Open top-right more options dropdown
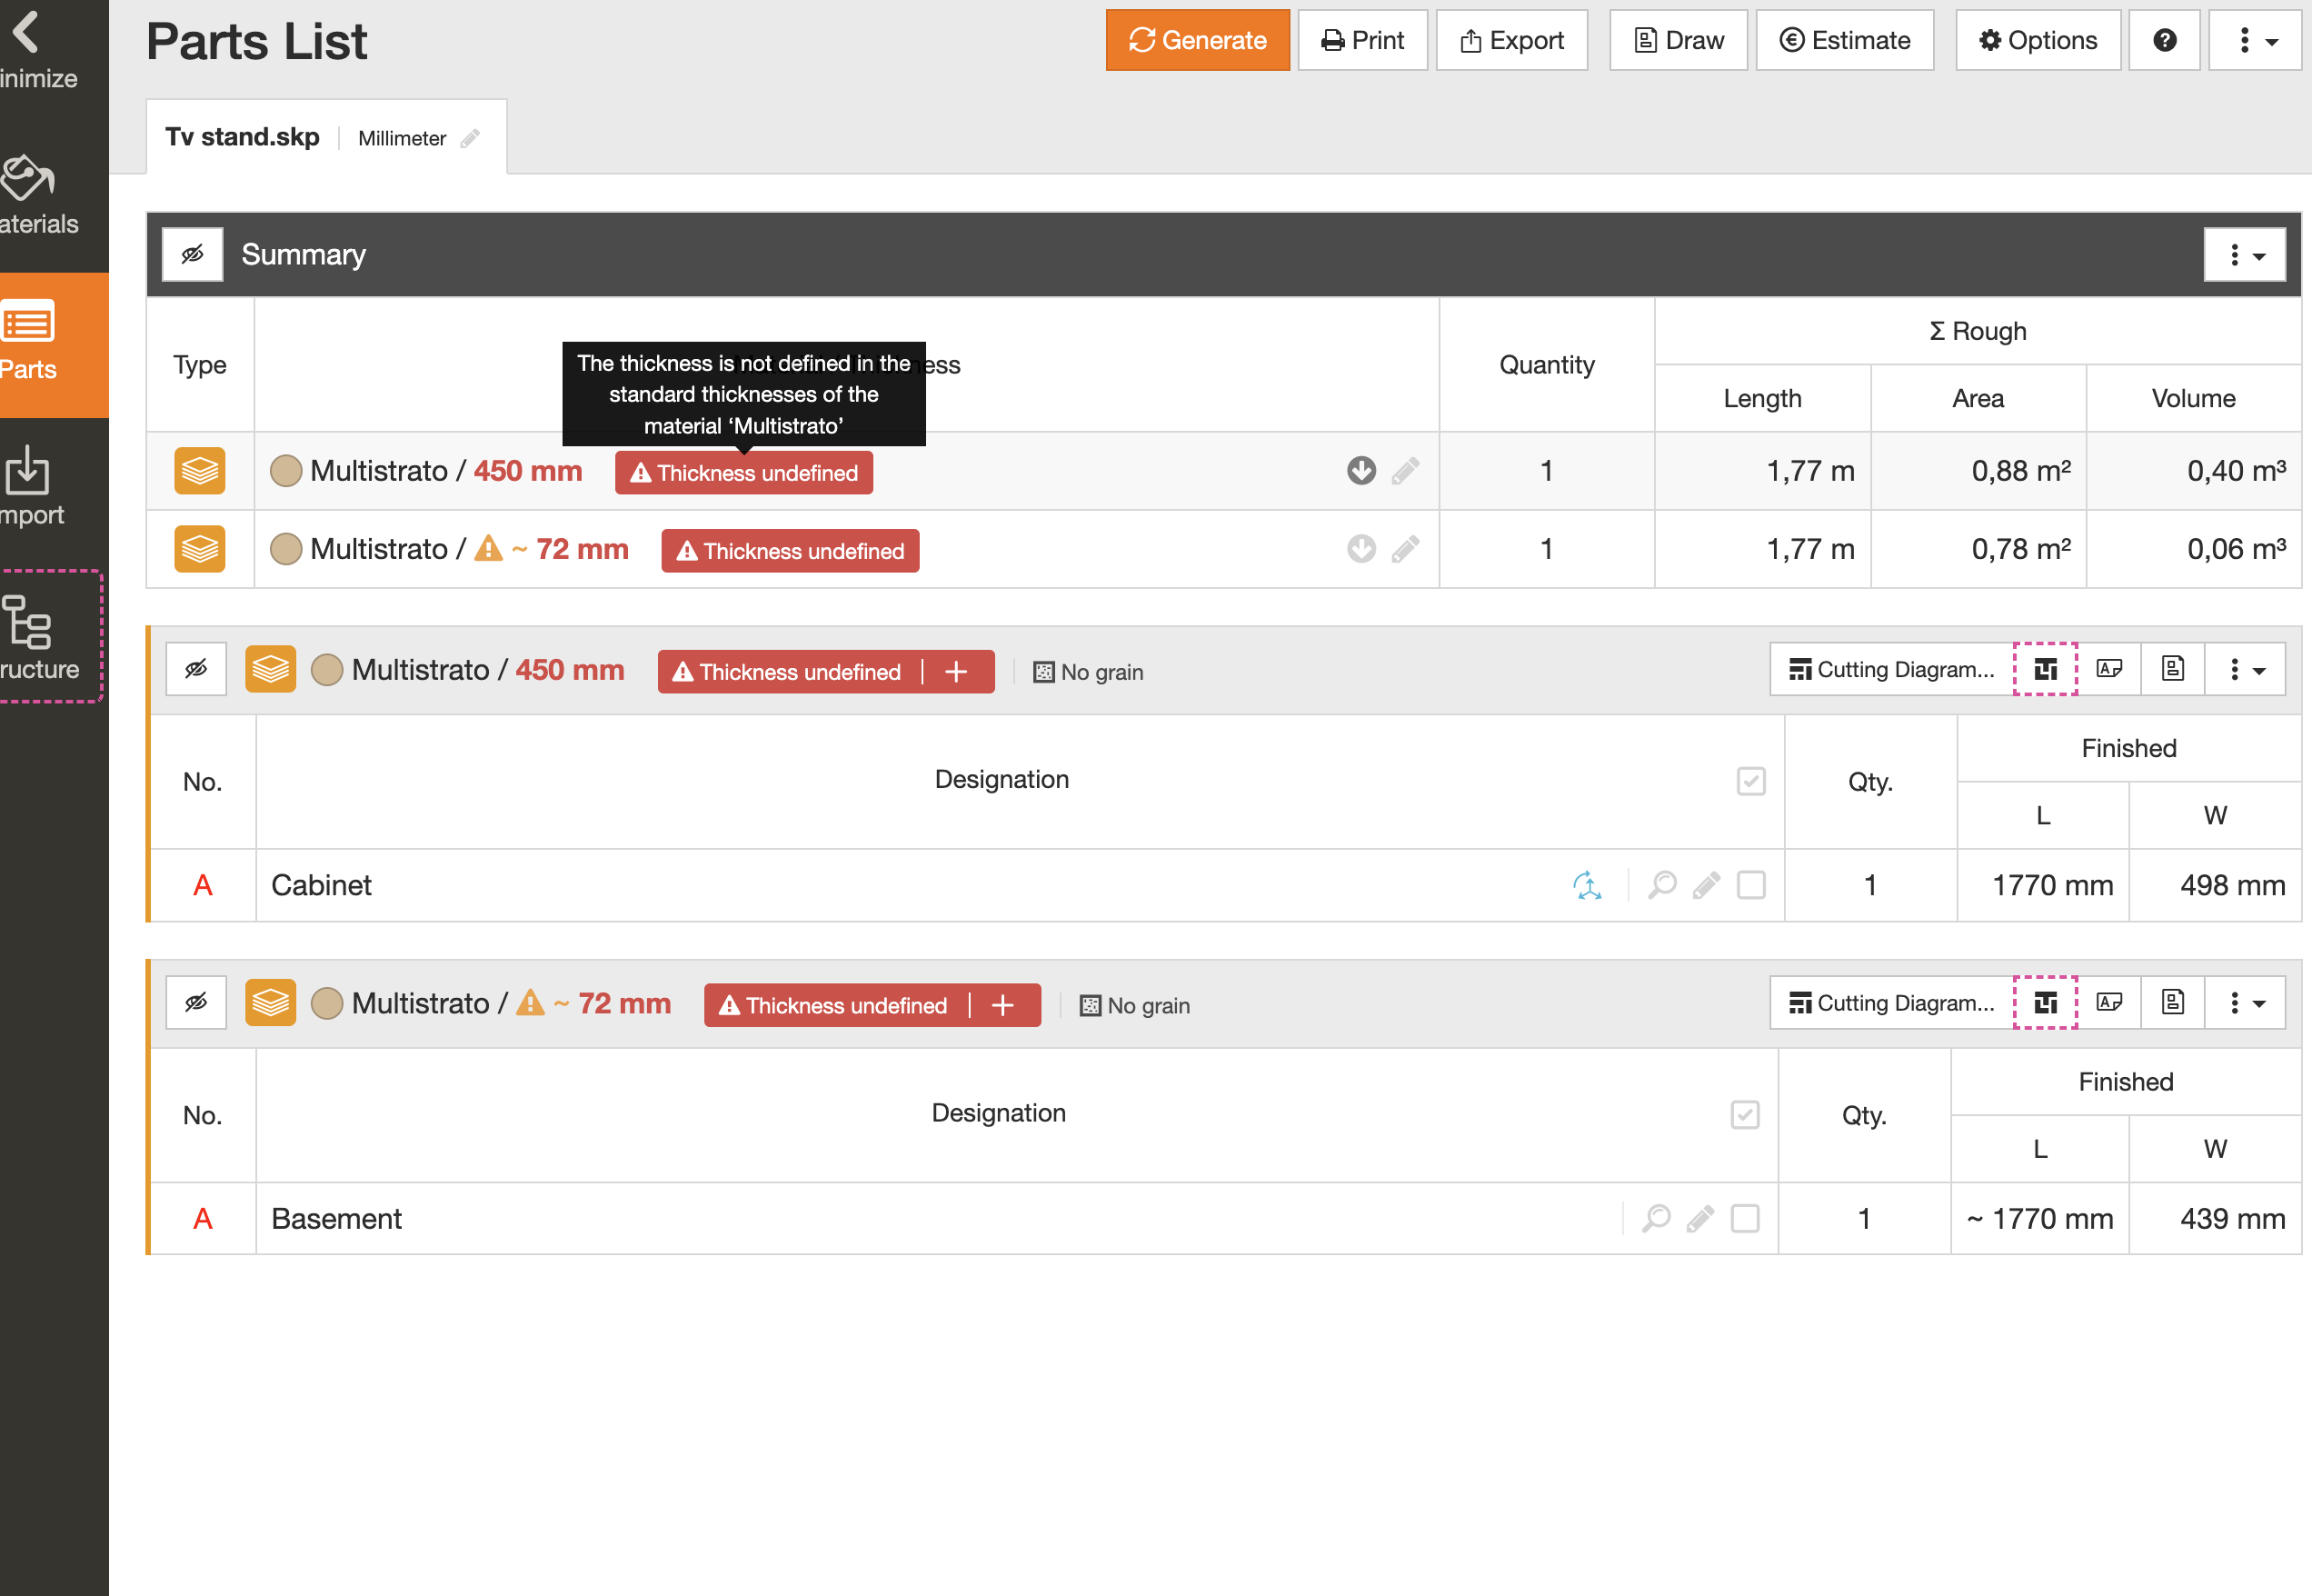Image resolution: width=2312 pixels, height=1596 pixels. point(2256,40)
